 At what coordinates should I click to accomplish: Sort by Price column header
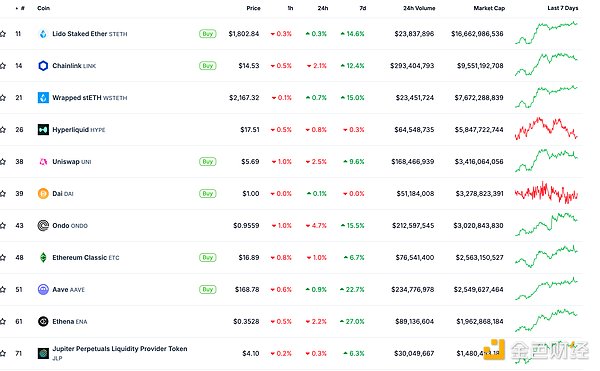click(x=253, y=8)
